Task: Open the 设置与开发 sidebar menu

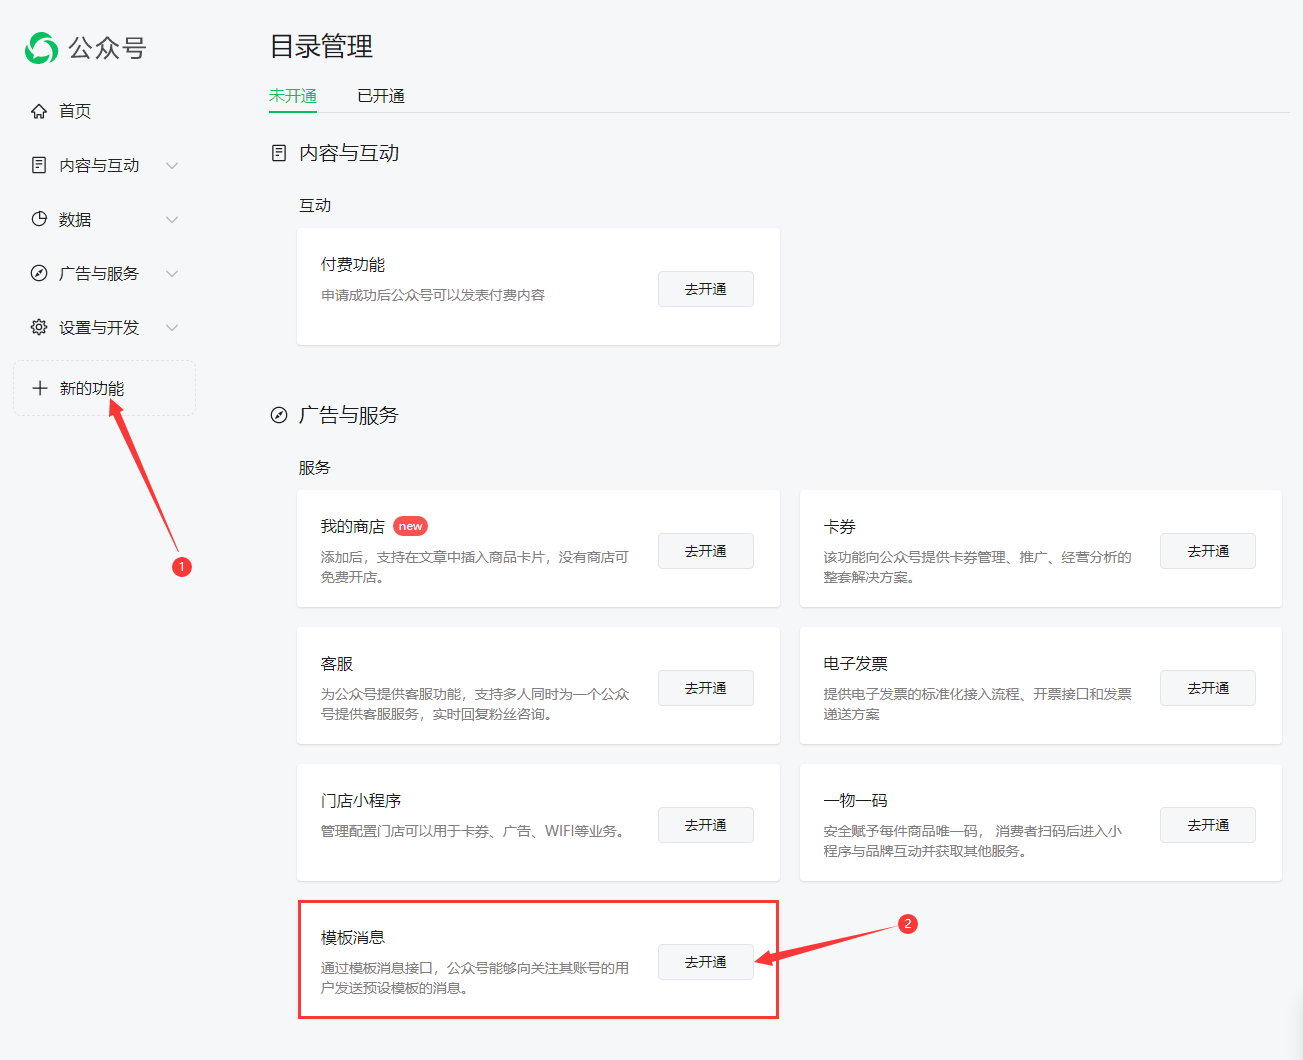Action: point(104,327)
